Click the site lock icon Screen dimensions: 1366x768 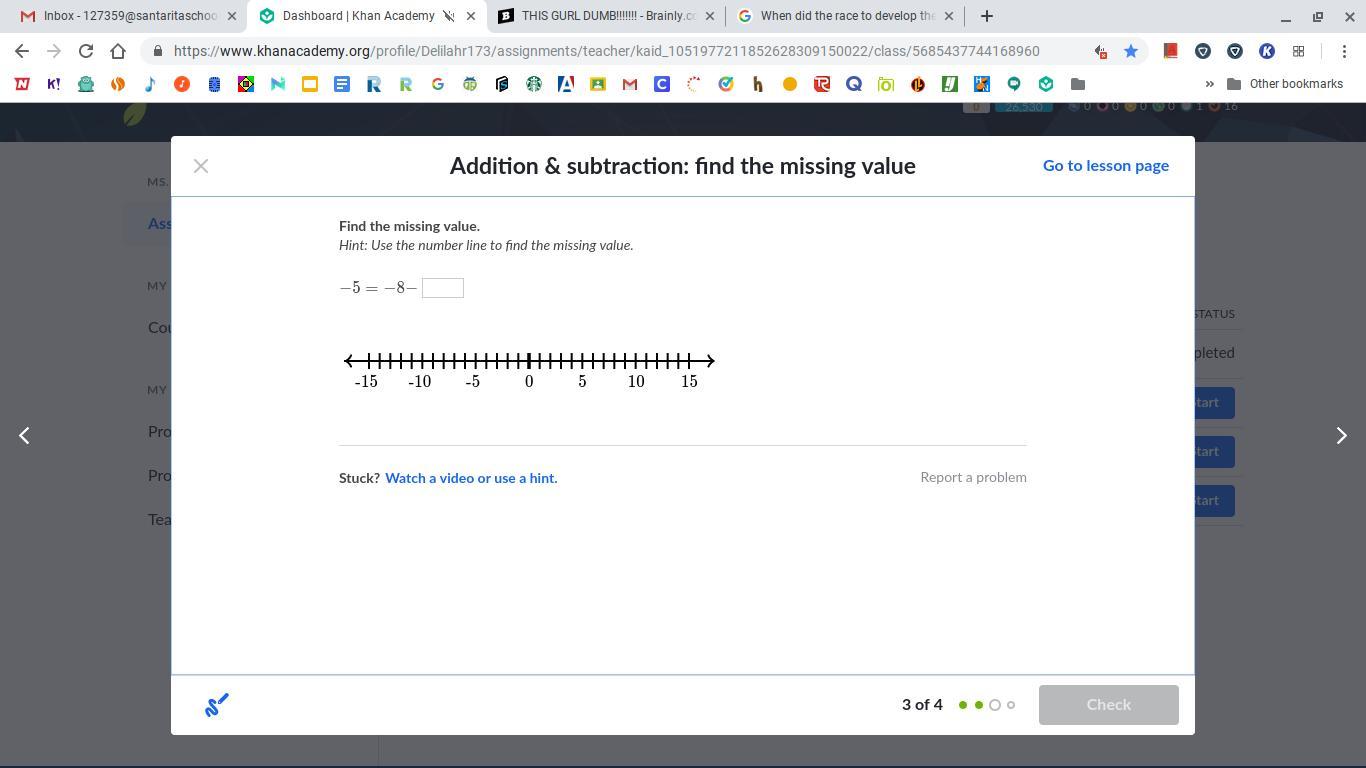click(x=157, y=51)
